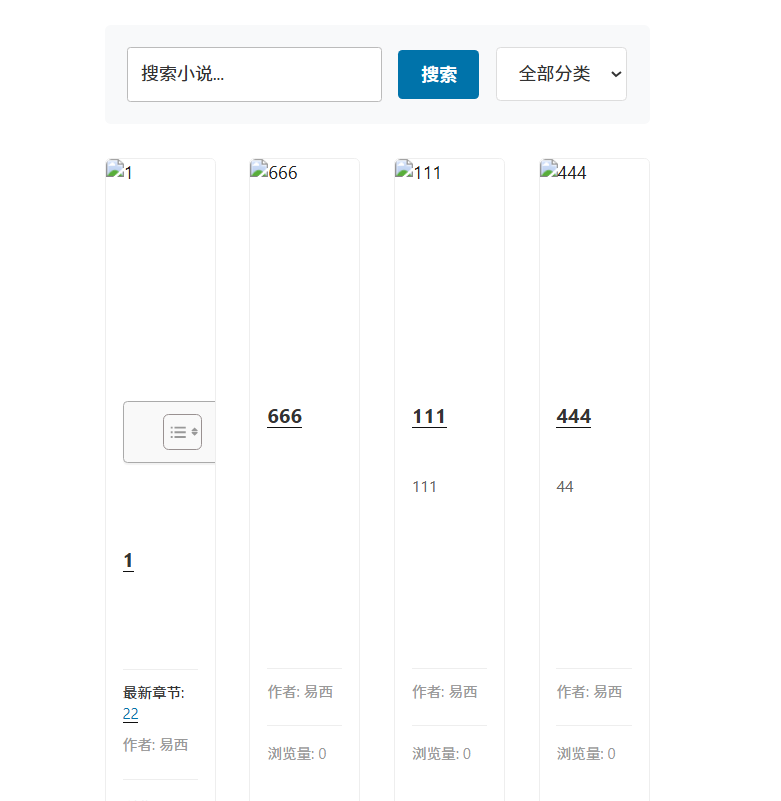Click the 浏览量: 0 text under novel 666

[297, 754]
